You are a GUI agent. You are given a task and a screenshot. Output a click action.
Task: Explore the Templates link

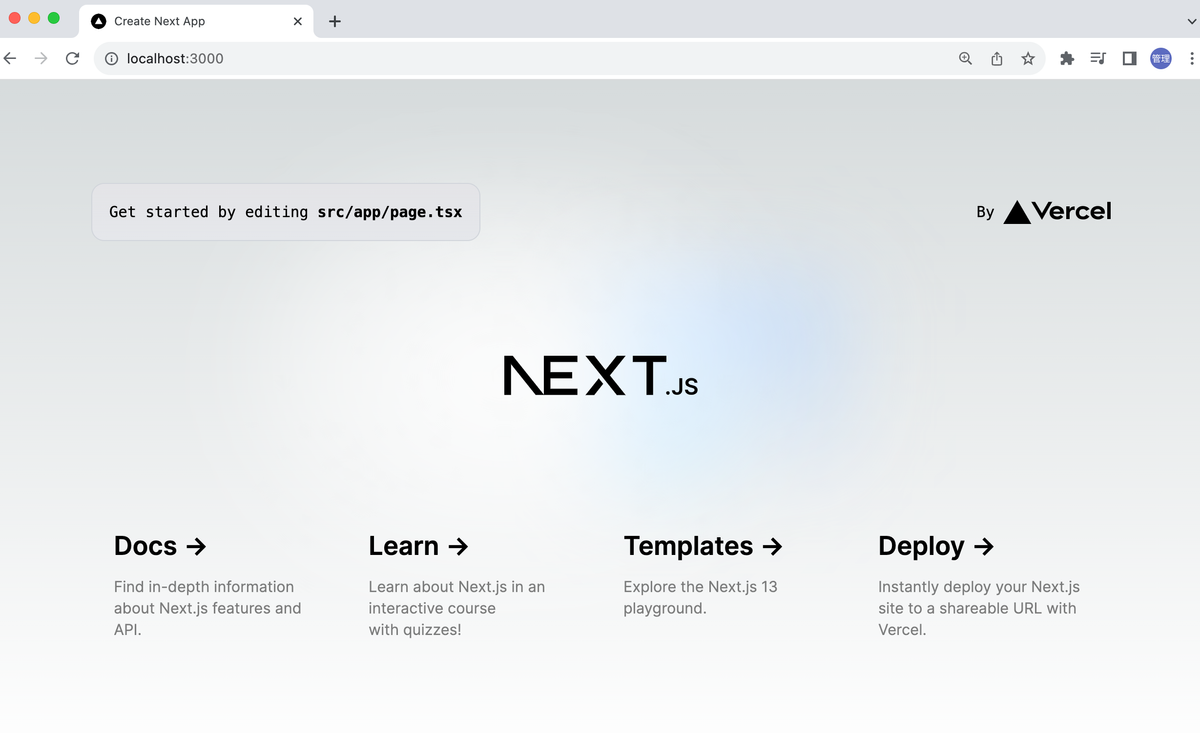[703, 546]
